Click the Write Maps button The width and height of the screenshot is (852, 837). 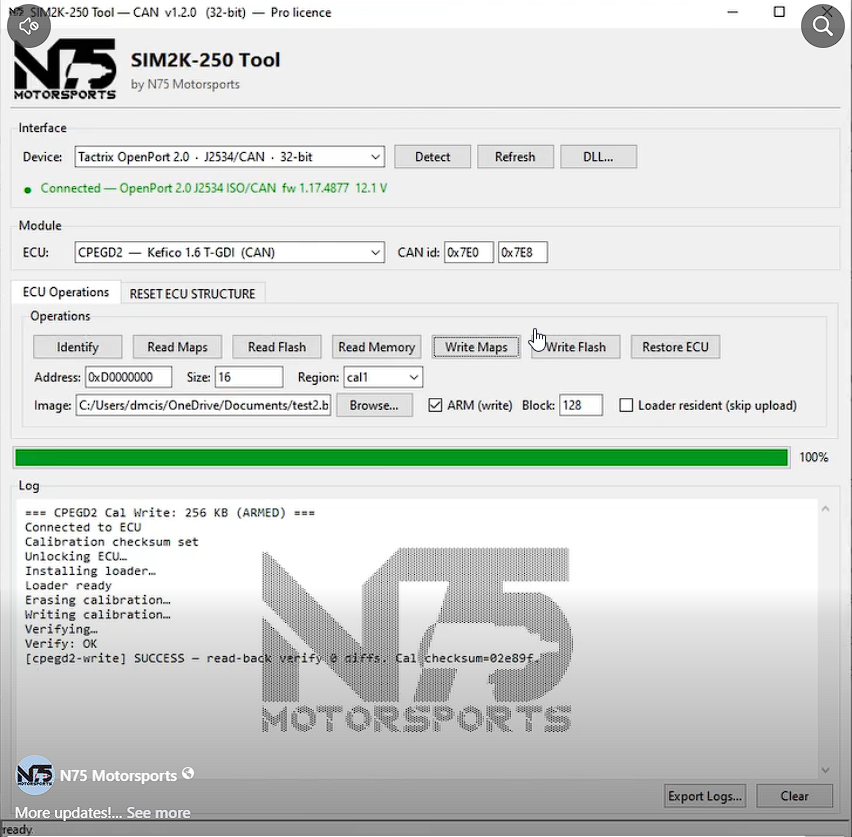click(x=476, y=347)
